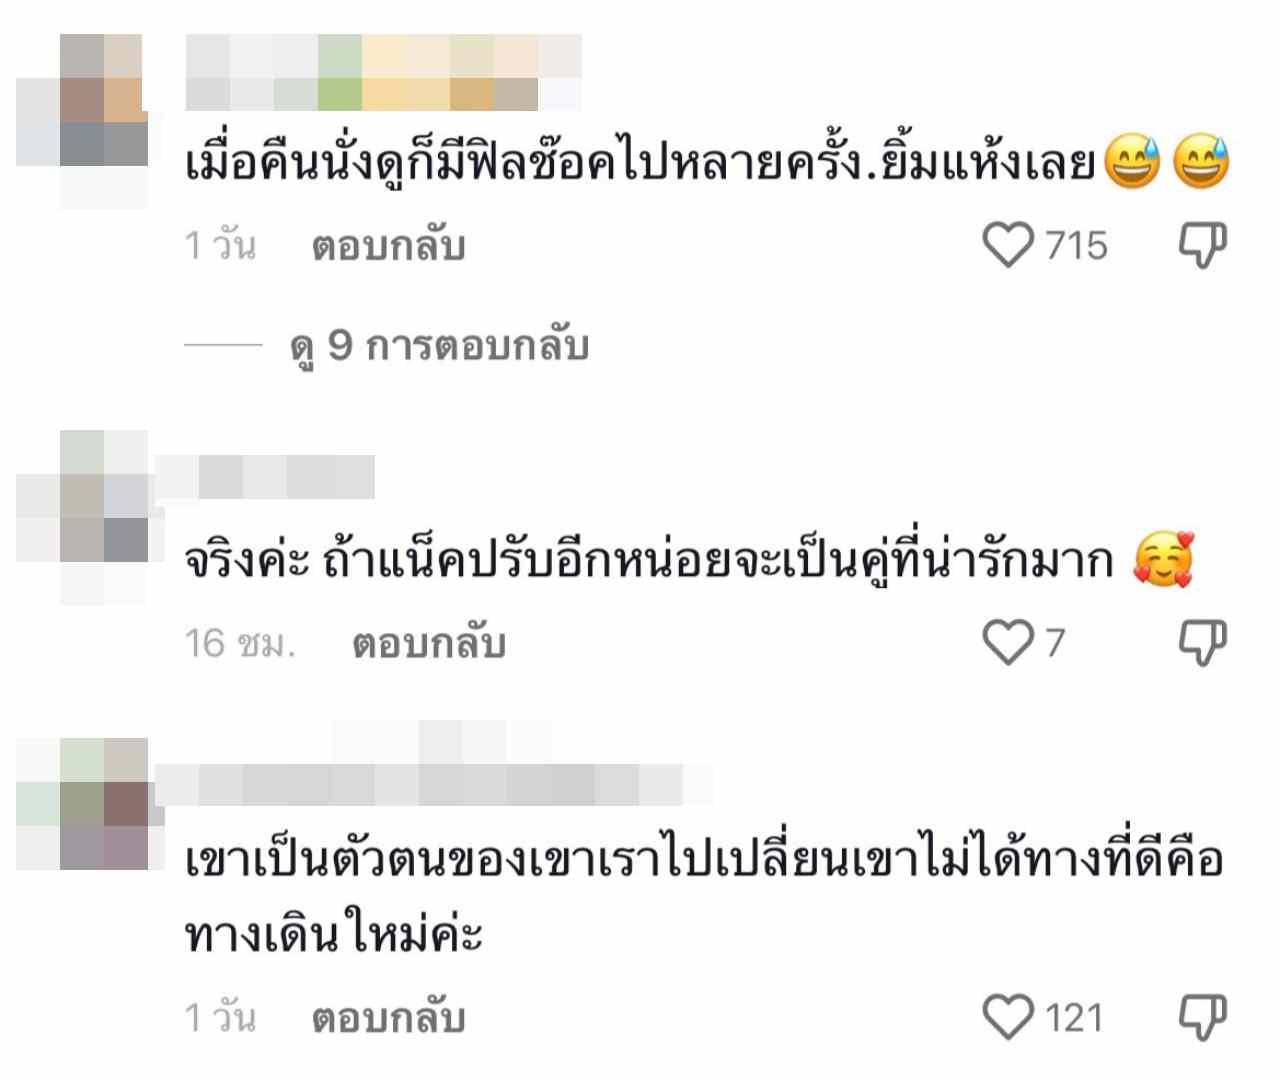Viewport: 1280px width, 1080px height.
Task: Select the comment text starting เขาเป็นตัวตน
Action: tap(705, 898)
